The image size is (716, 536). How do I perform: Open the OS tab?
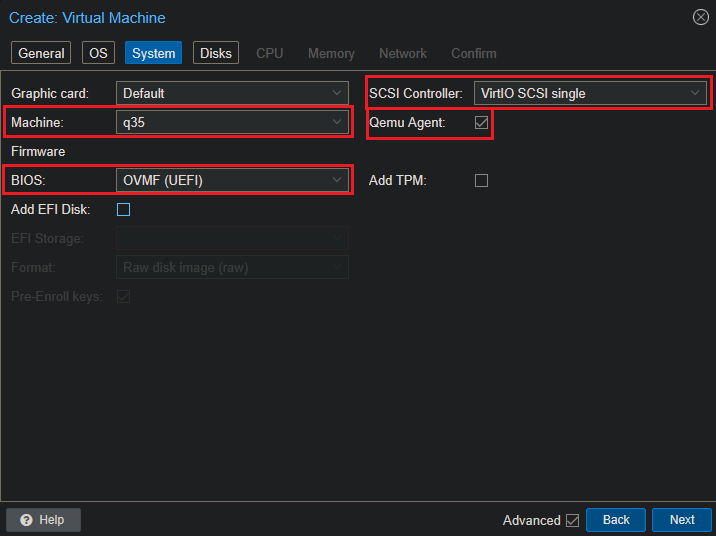98,53
